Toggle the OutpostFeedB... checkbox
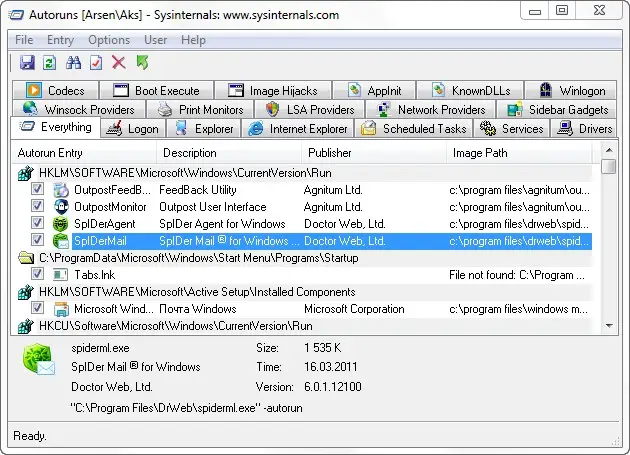The width and height of the screenshot is (630, 455). click(37, 189)
